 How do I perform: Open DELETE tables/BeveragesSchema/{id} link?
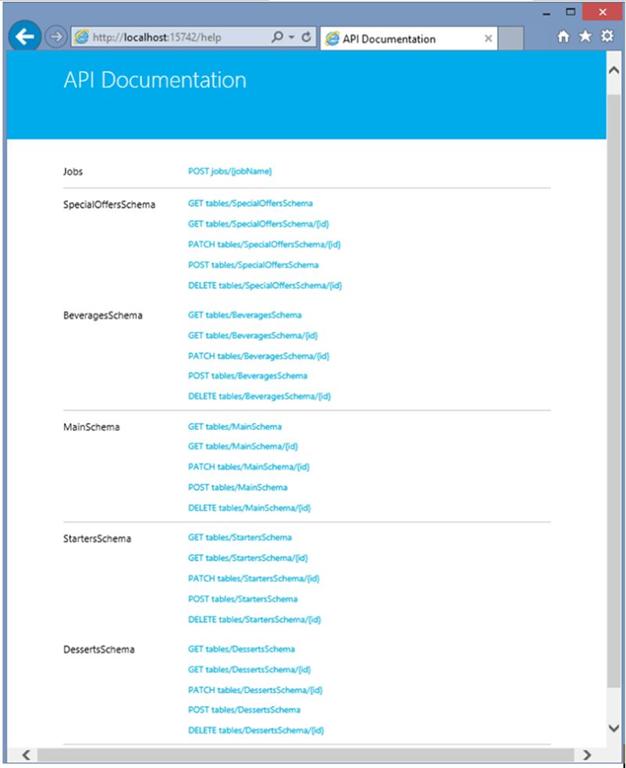260,396
